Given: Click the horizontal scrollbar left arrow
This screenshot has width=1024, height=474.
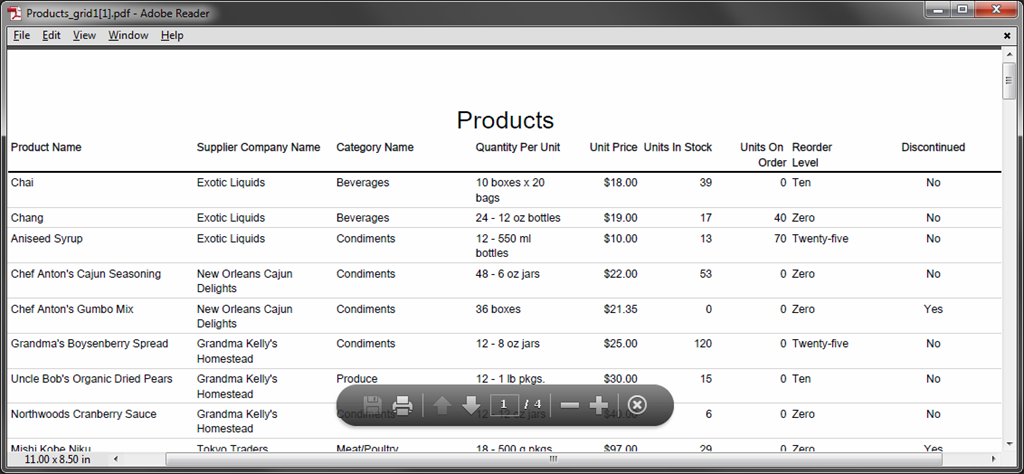Looking at the screenshot, I should (116, 459).
